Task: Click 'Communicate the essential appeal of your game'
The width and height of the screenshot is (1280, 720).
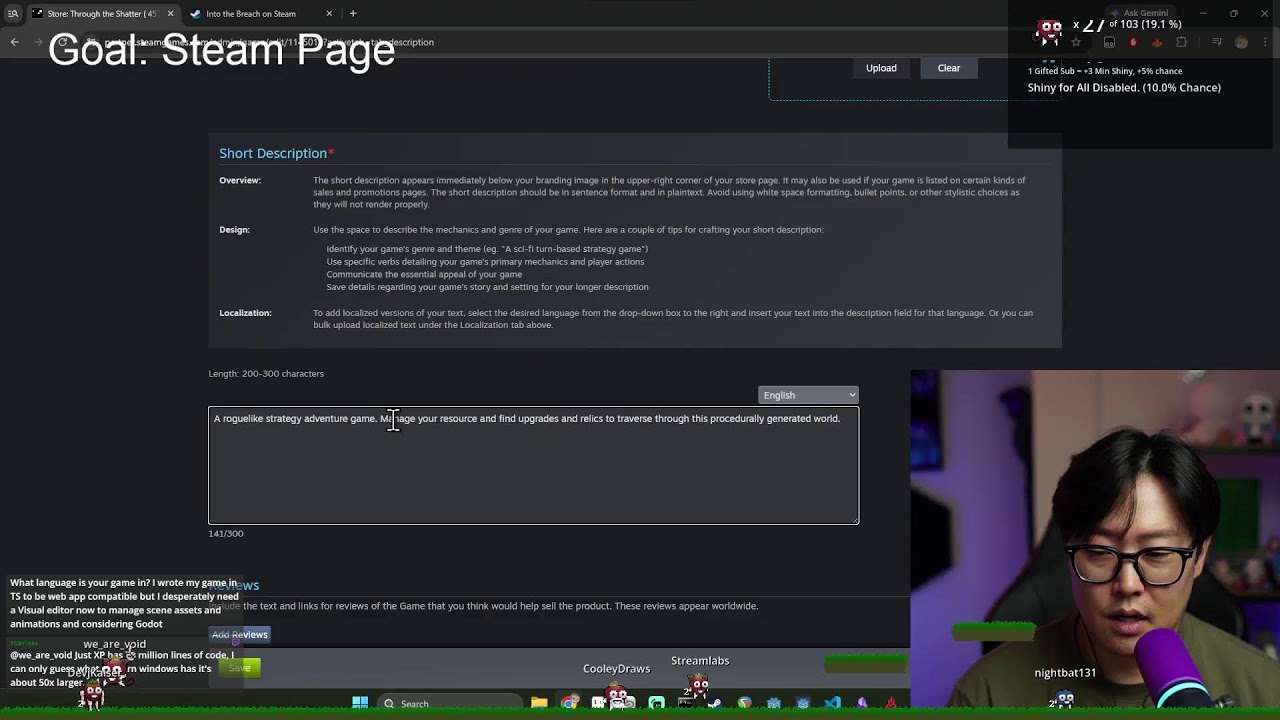Action: (x=424, y=274)
